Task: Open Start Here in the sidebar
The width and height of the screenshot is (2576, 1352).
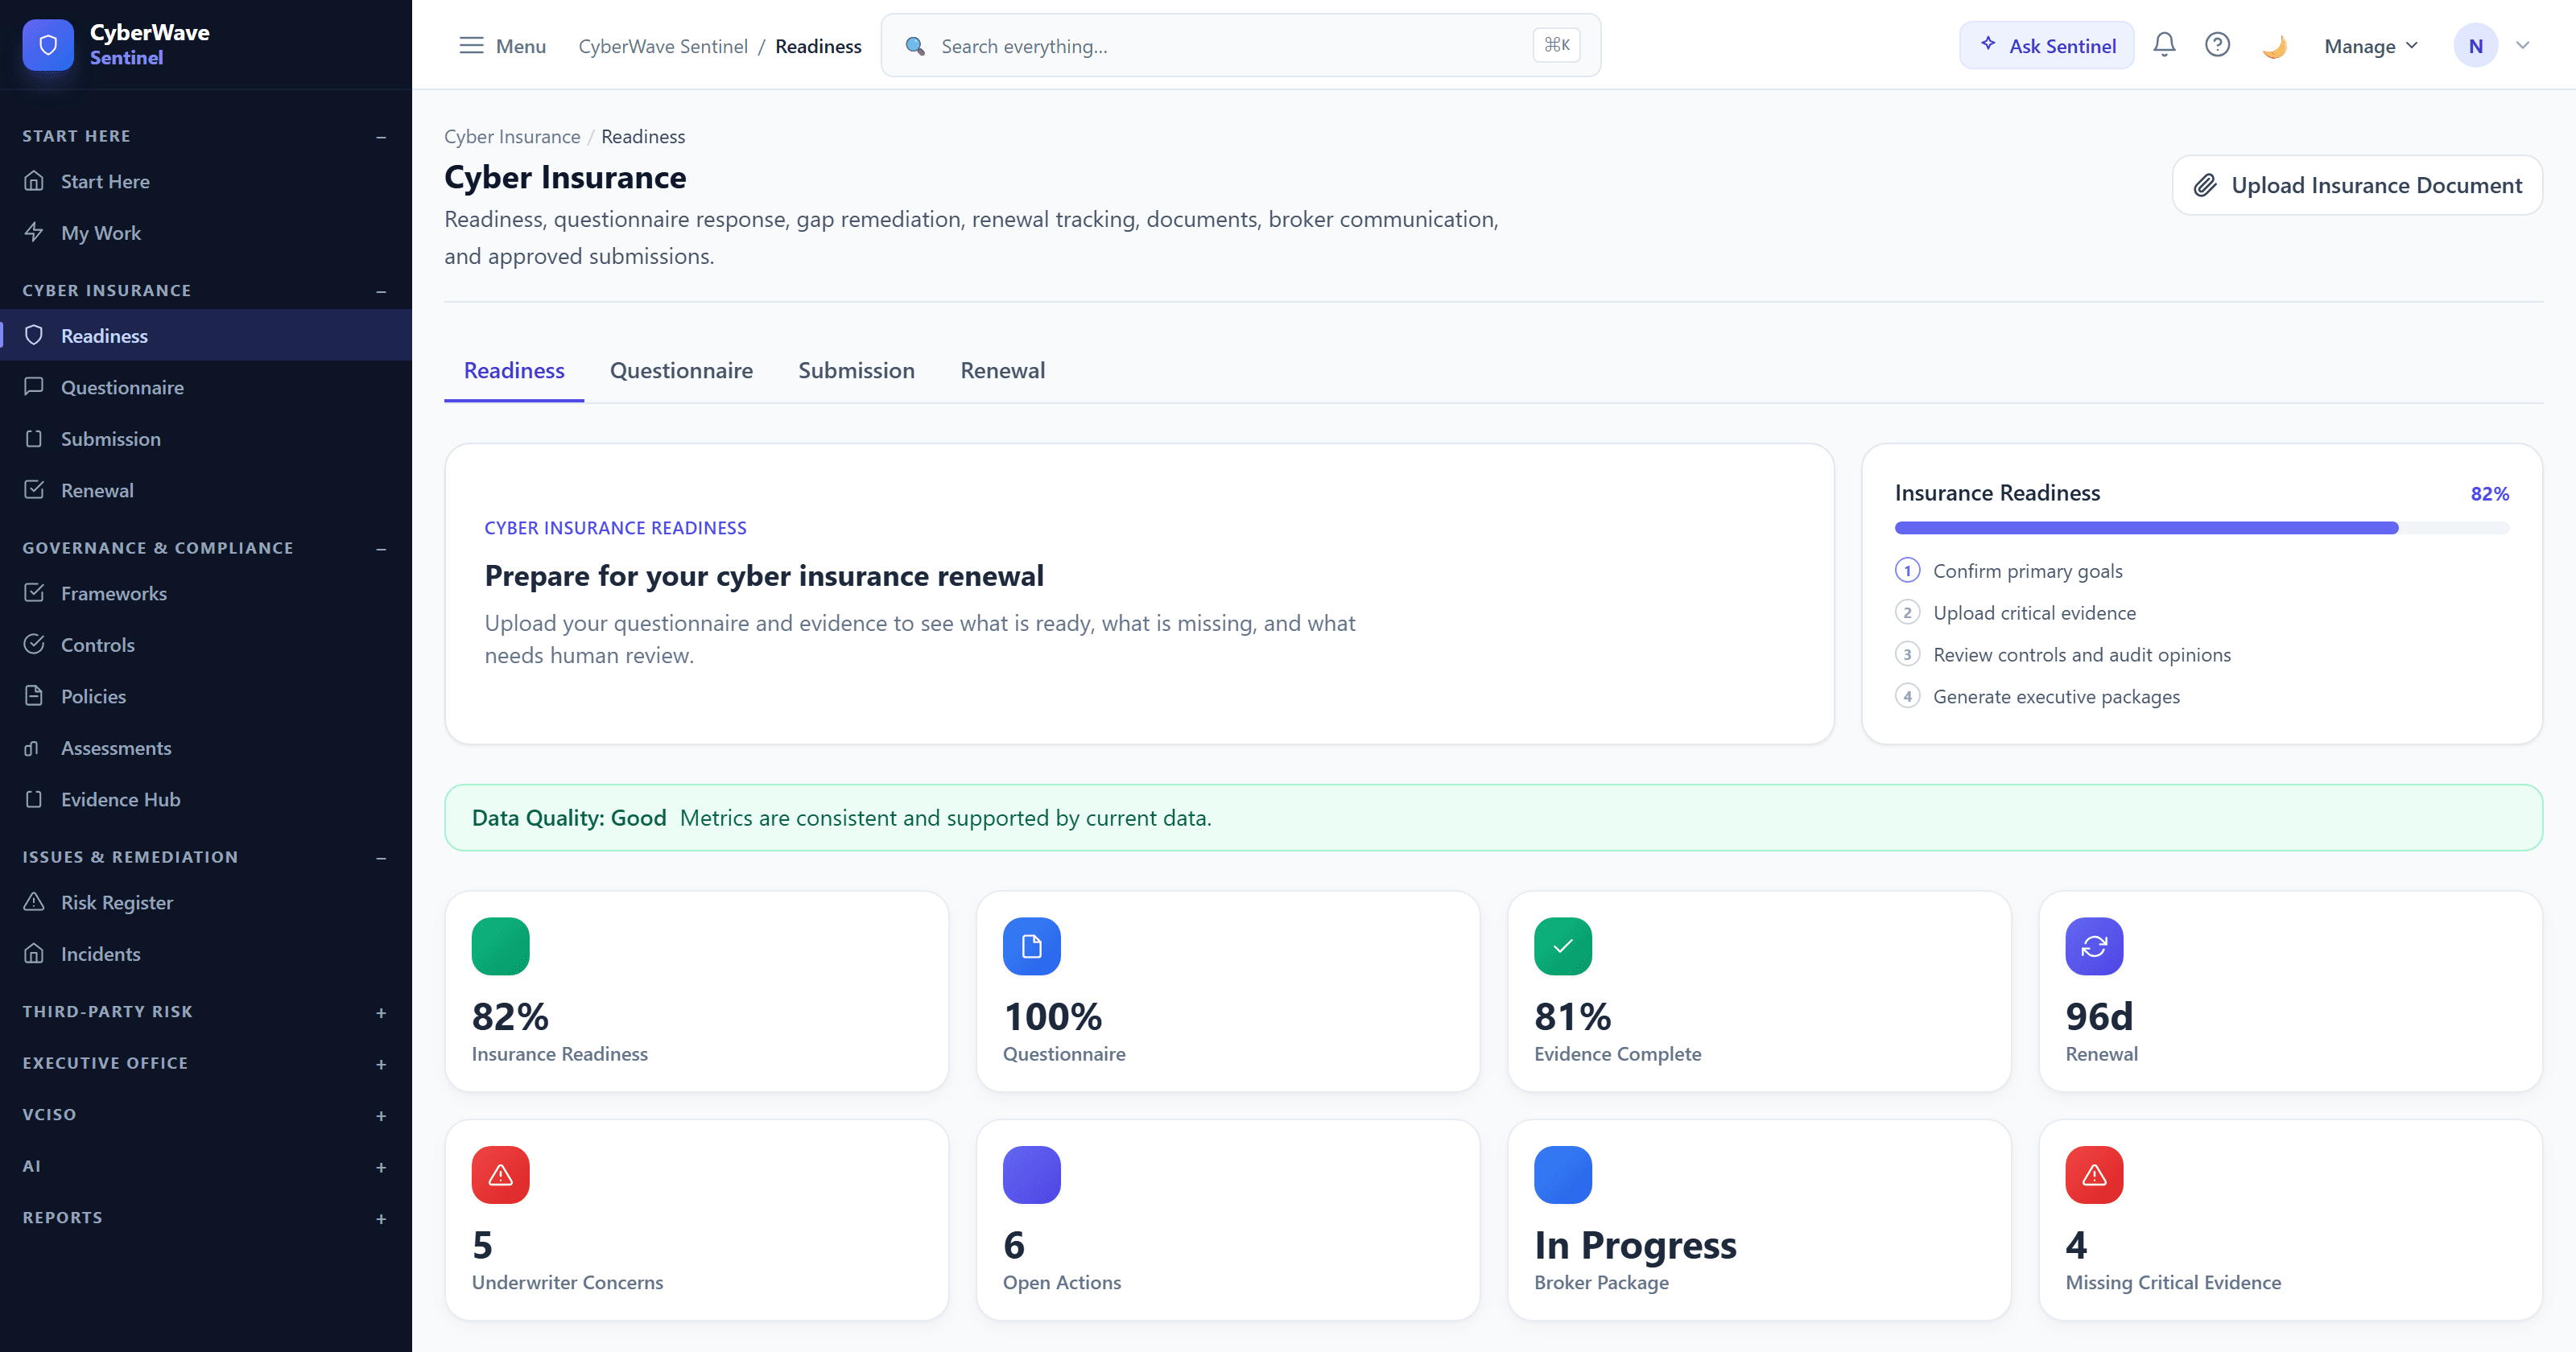Action: [206, 181]
